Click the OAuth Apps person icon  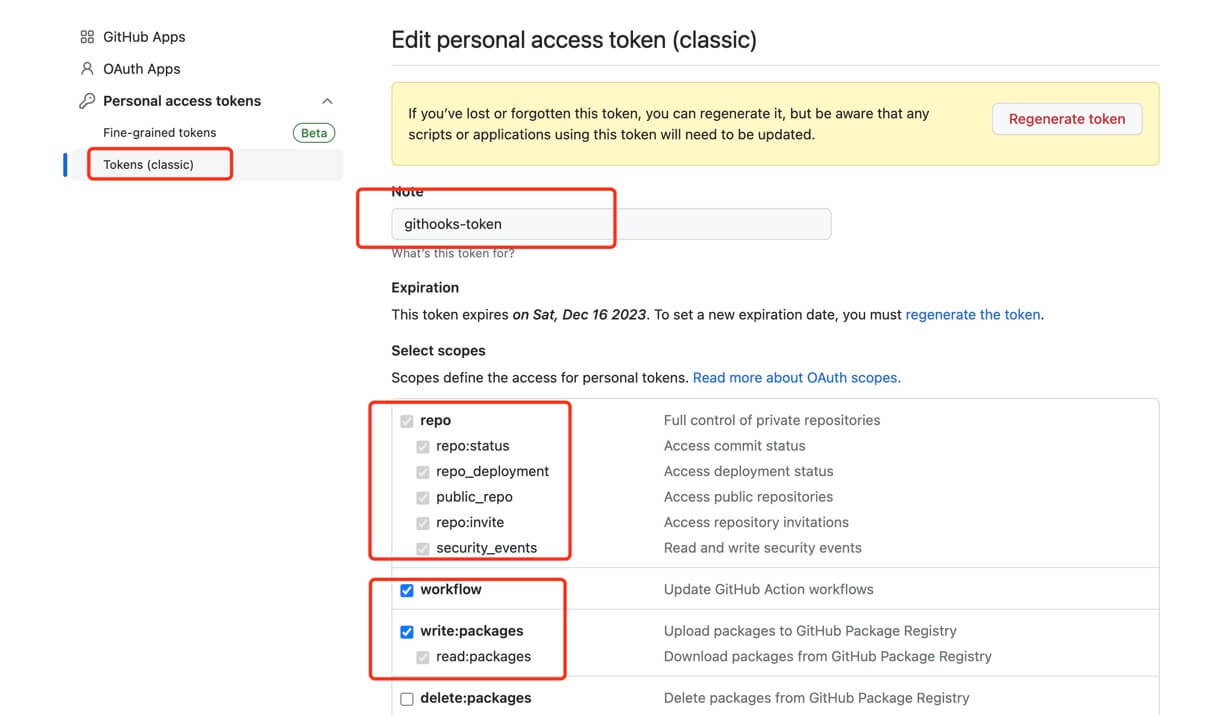pyautogui.click(x=87, y=69)
